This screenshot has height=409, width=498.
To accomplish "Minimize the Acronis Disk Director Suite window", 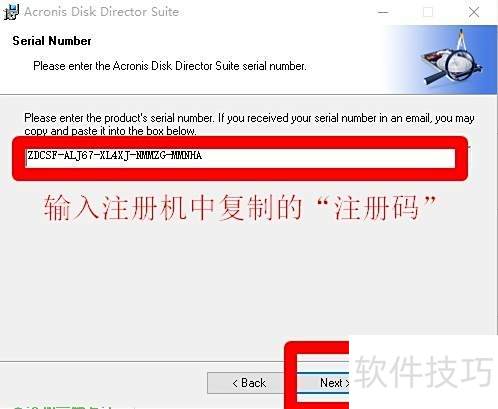I will (x=383, y=12).
